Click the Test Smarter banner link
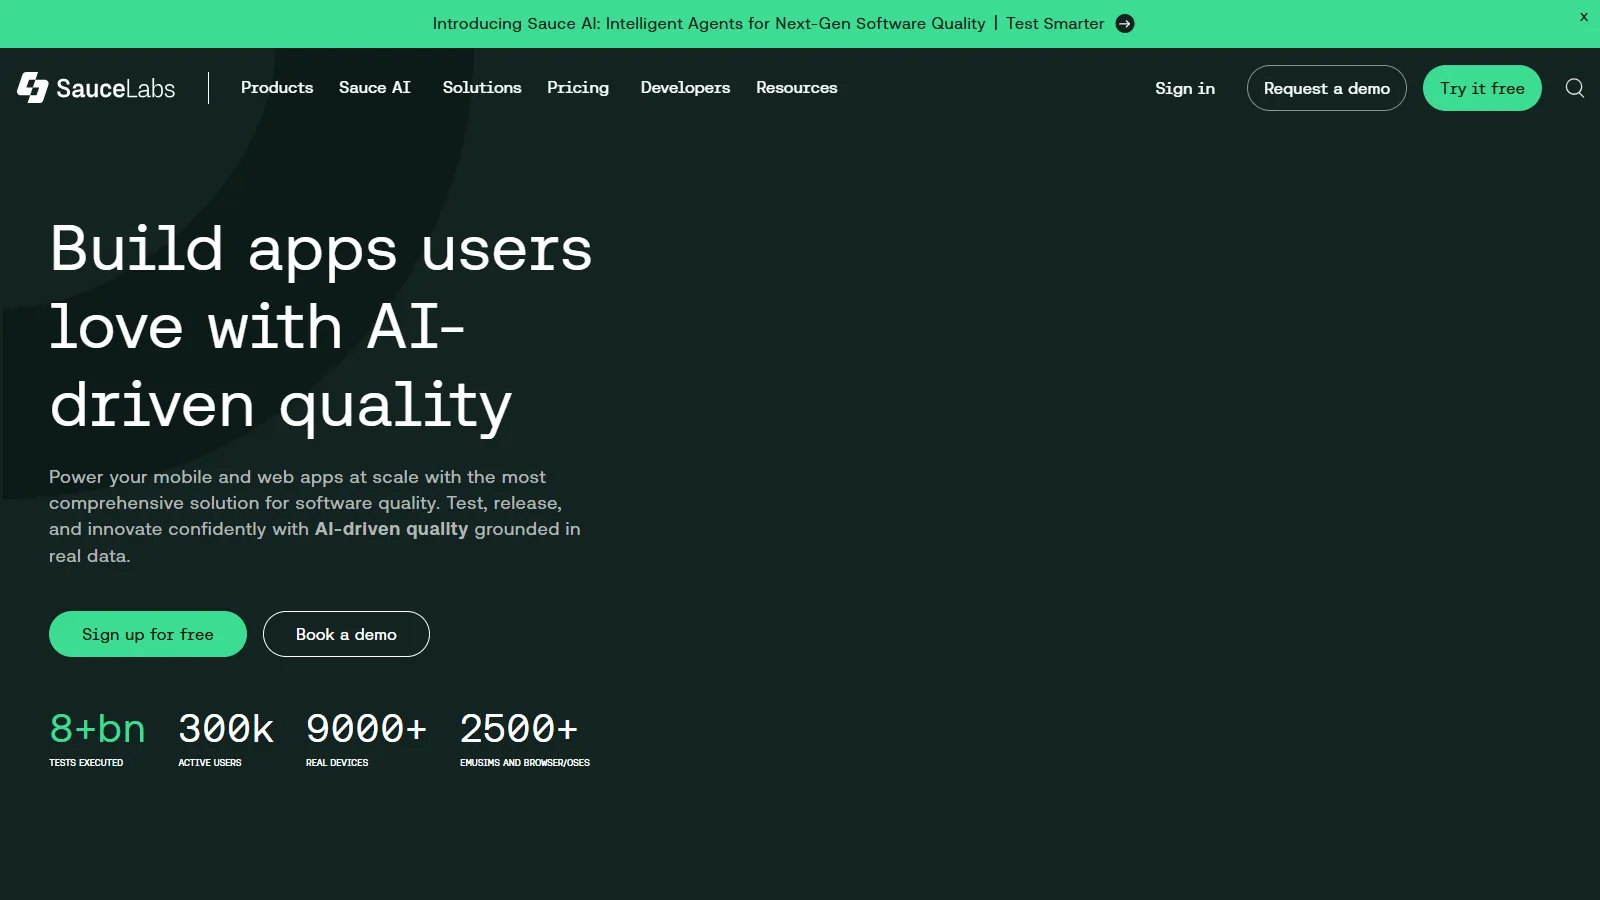1600x900 pixels. pyautogui.click(x=1055, y=23)
